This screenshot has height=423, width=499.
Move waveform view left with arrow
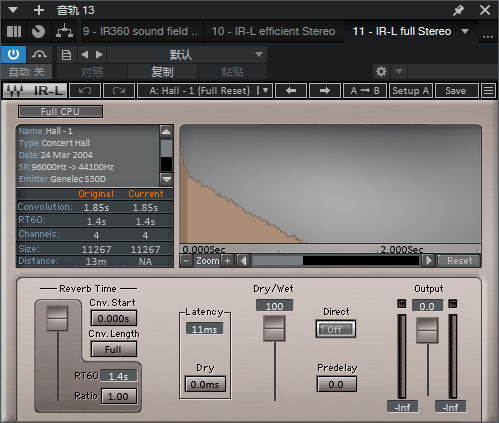pos(243,261)
